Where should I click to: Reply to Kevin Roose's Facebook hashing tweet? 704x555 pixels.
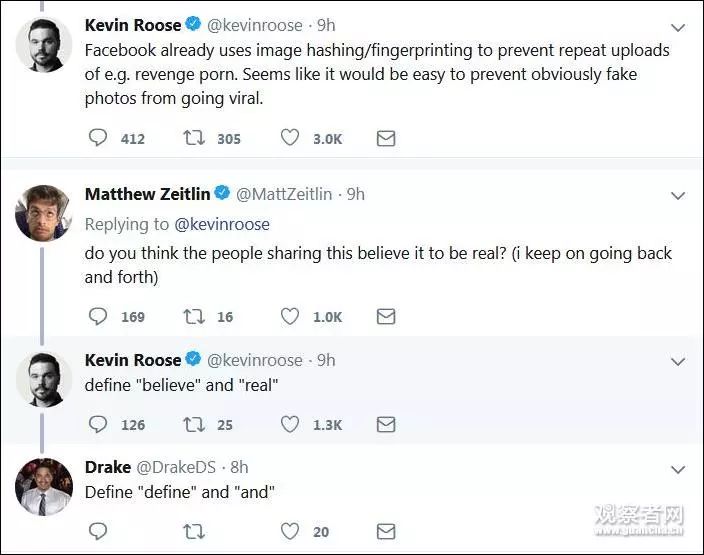point(98,138)
